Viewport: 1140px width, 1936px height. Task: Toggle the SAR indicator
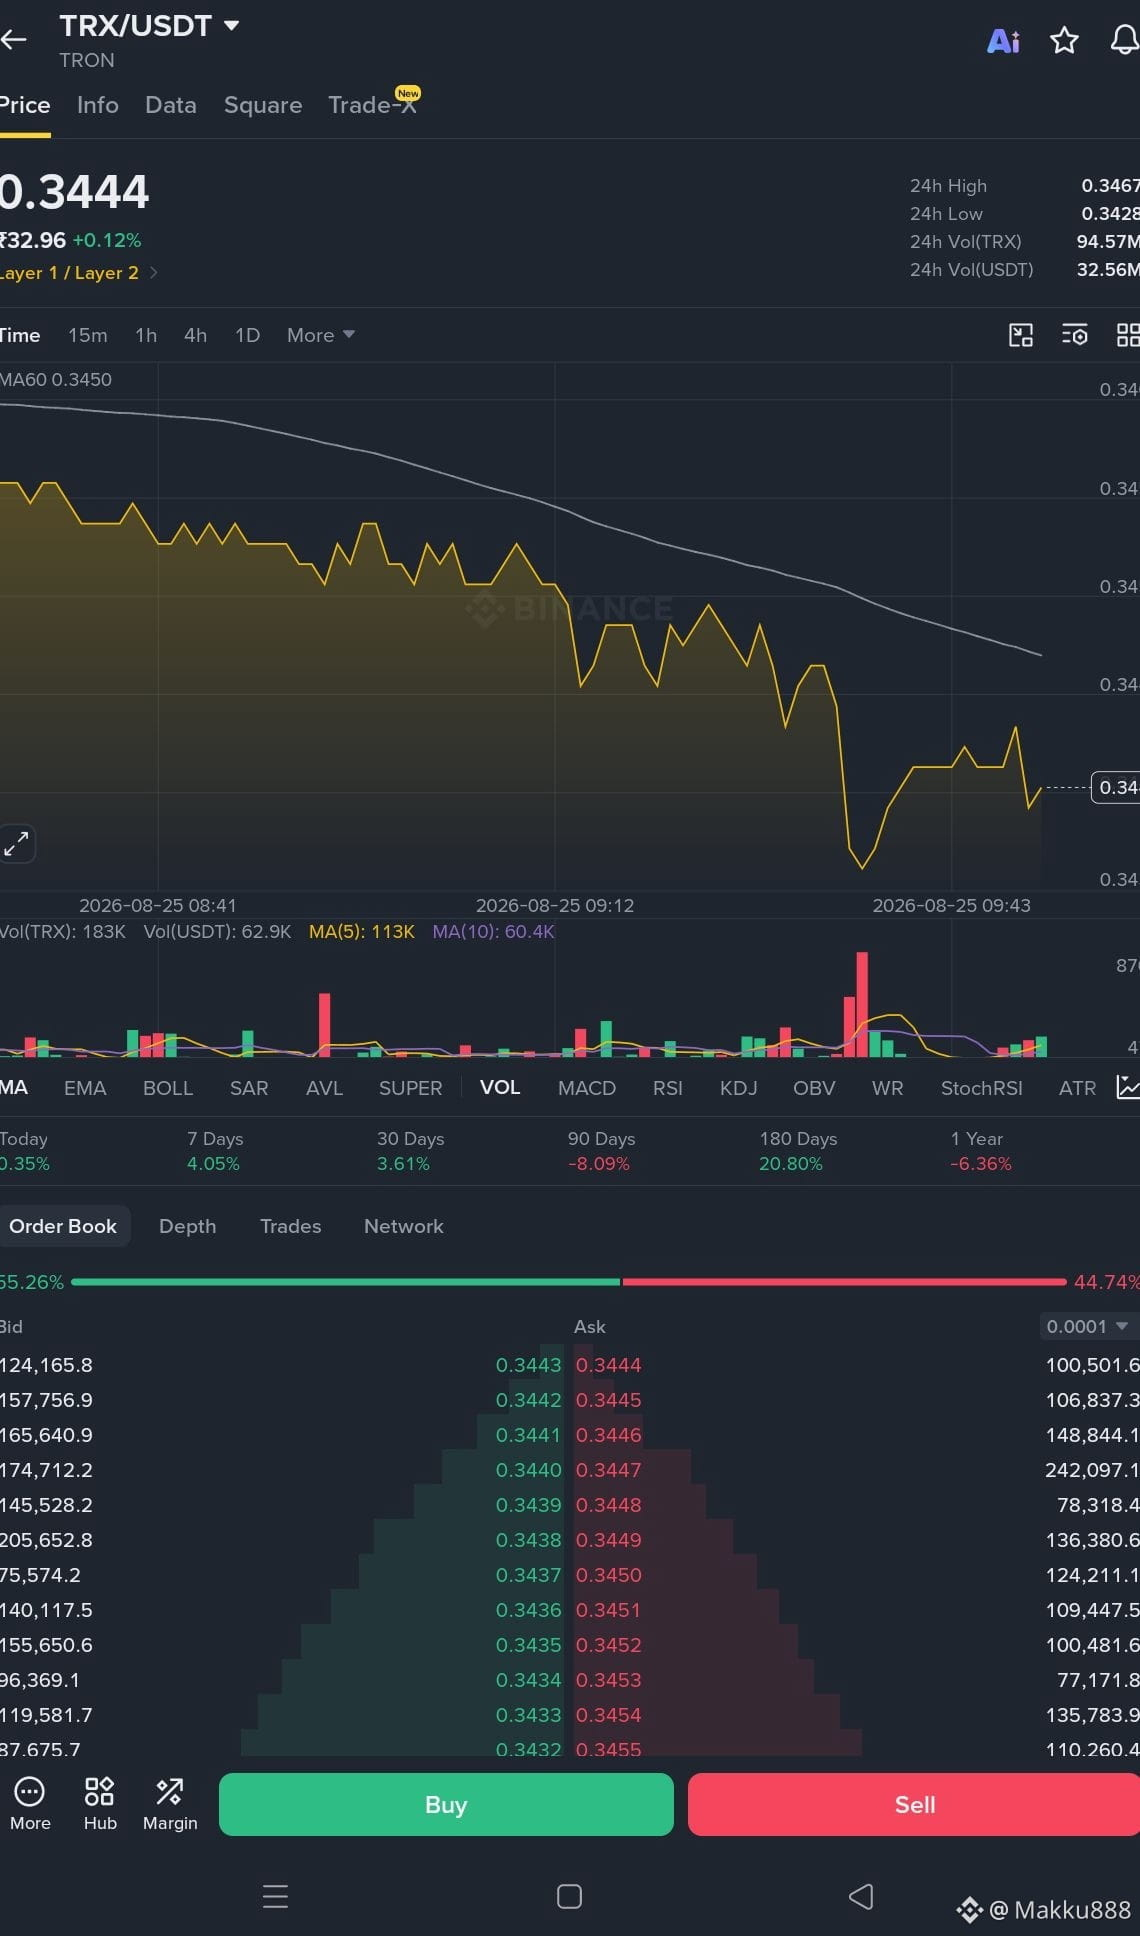pyautogui.click(x=249, y=1087)
